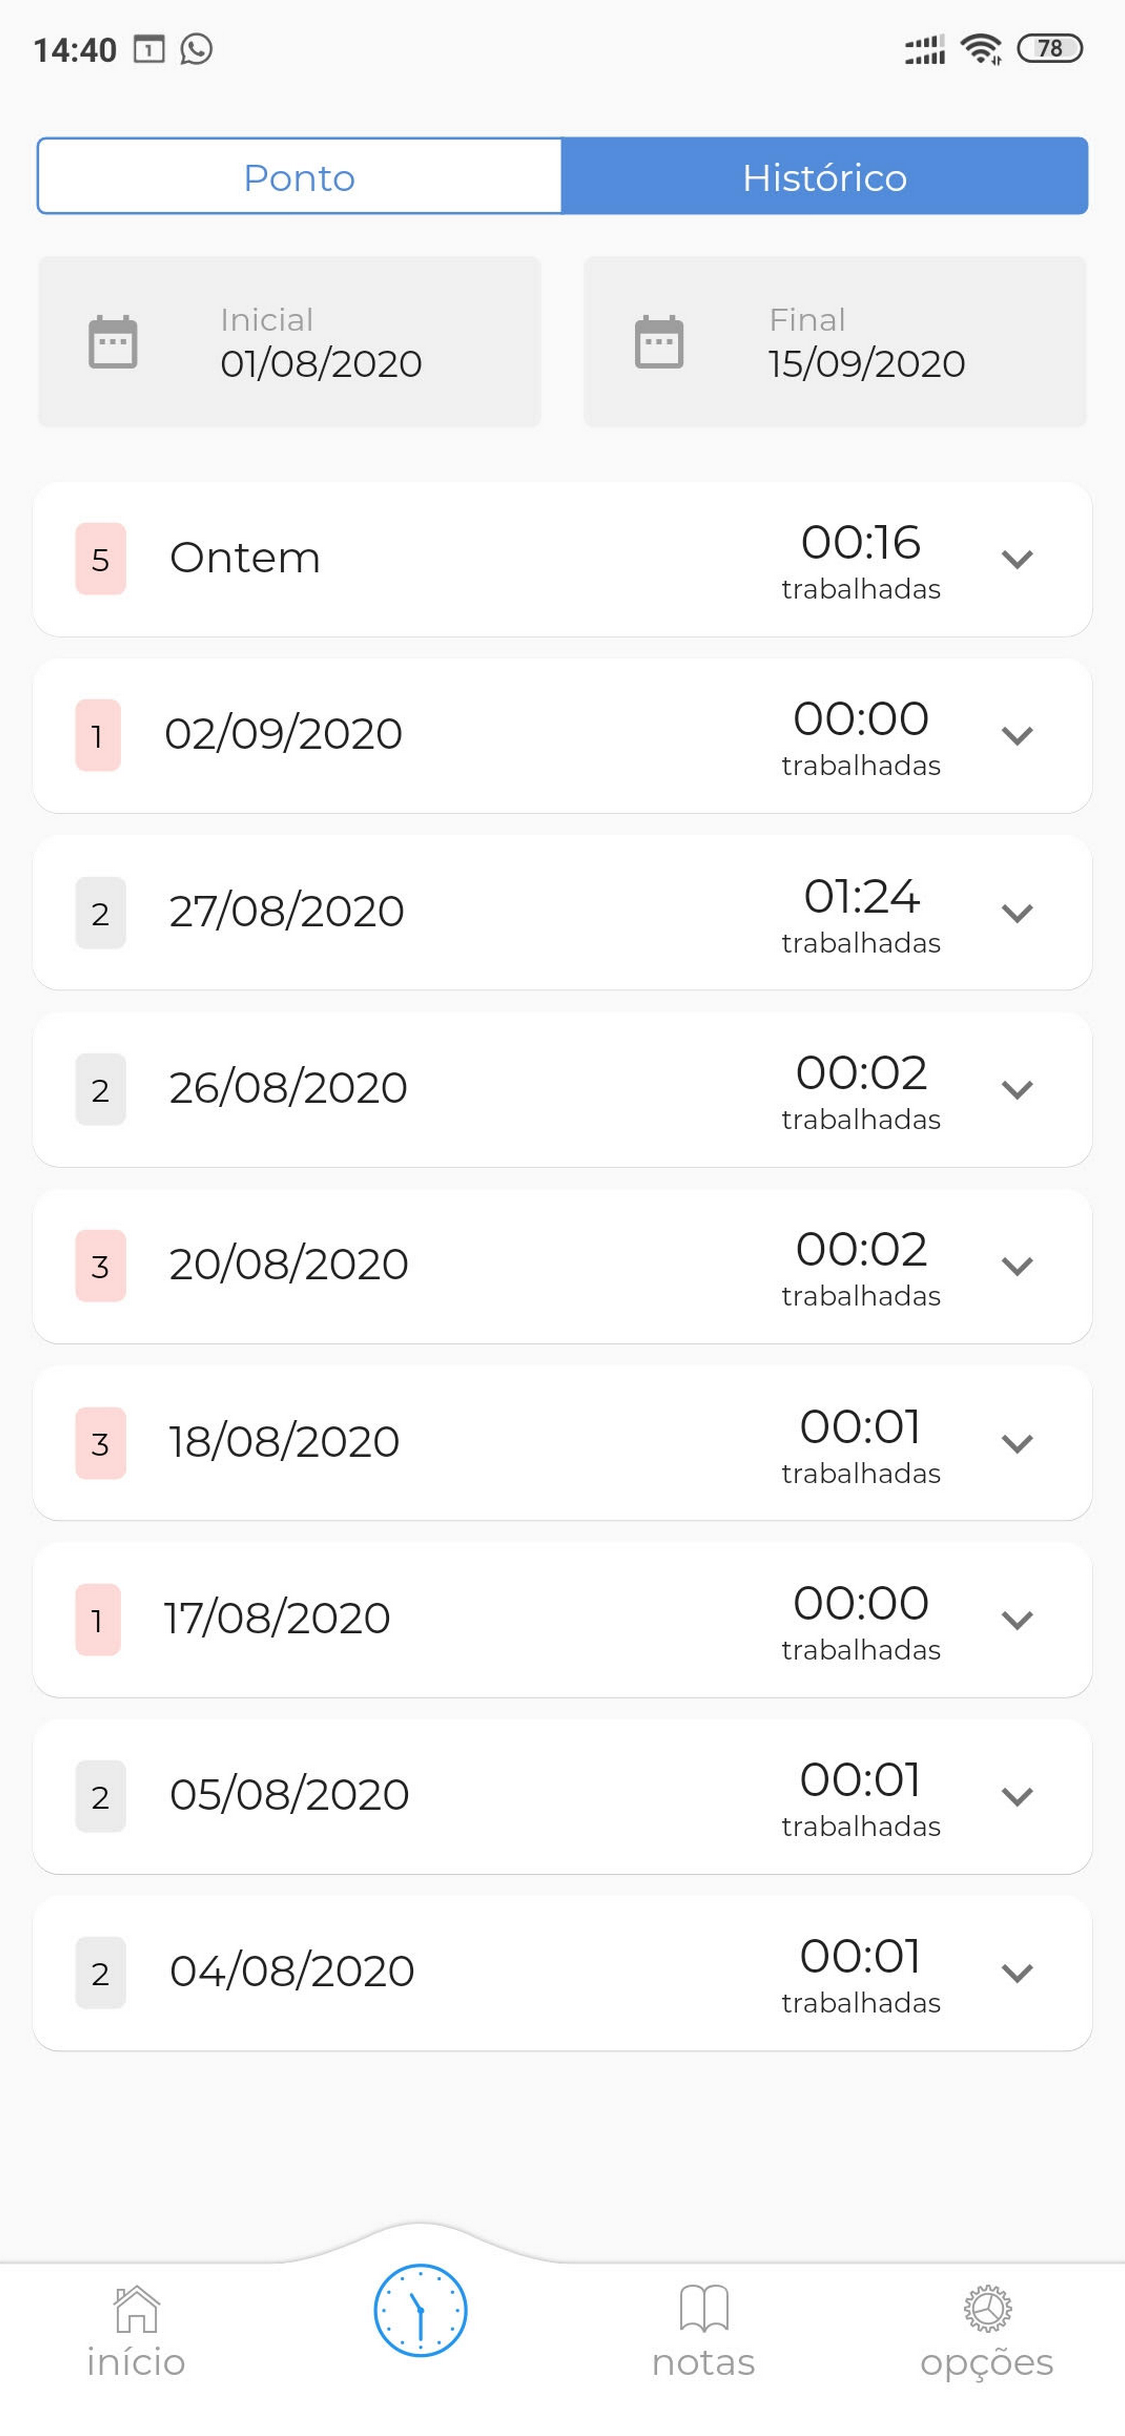Tap WhatsApp icon in status bar
The width and height of the screenshot is (1125, 2436).
197,48
